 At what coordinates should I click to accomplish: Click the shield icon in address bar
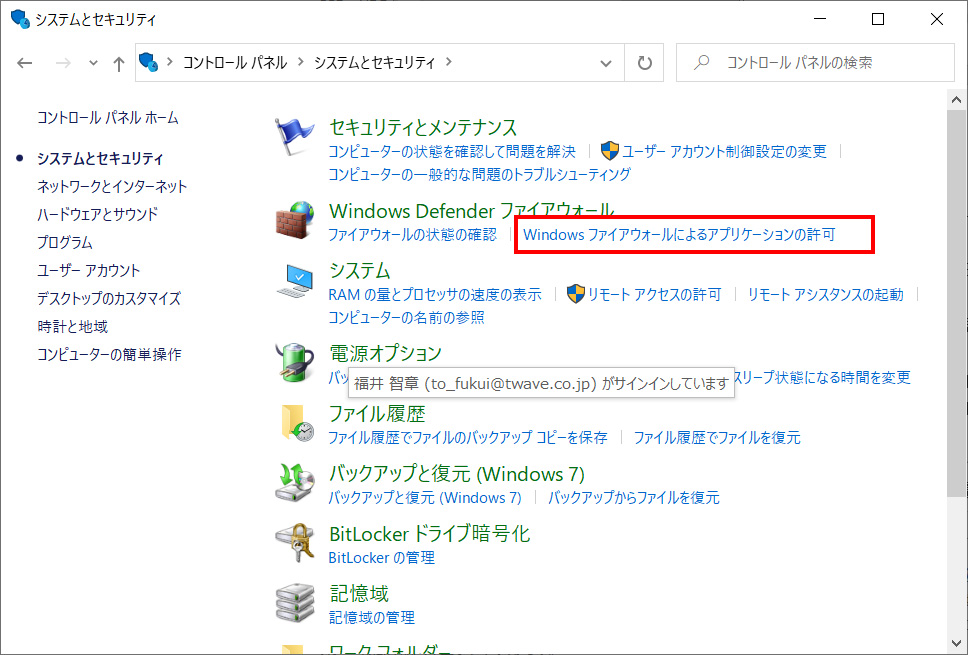tap(149, 62)
